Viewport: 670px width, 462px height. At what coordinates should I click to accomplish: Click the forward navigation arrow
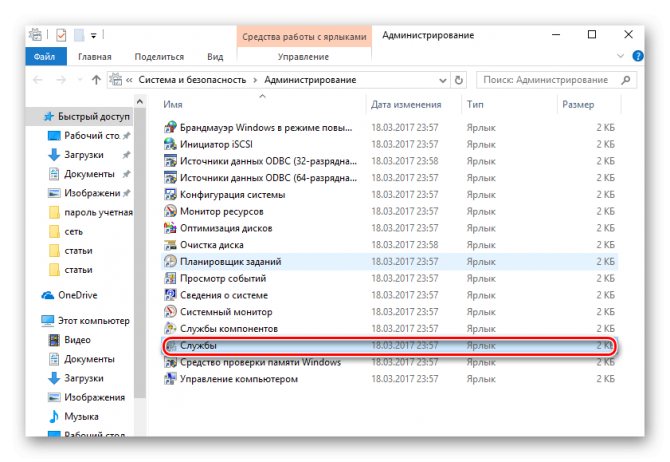61,80
